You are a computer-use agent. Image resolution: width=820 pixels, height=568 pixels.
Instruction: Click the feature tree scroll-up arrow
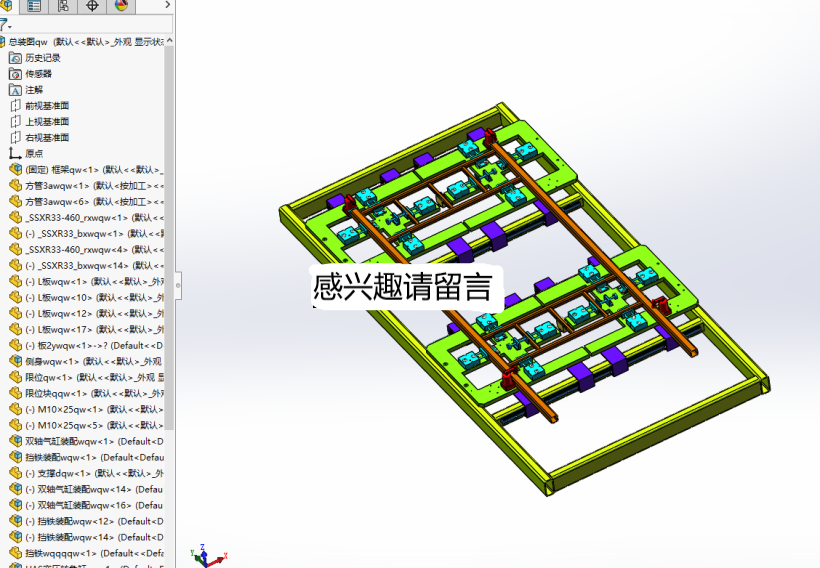(169, 41)
